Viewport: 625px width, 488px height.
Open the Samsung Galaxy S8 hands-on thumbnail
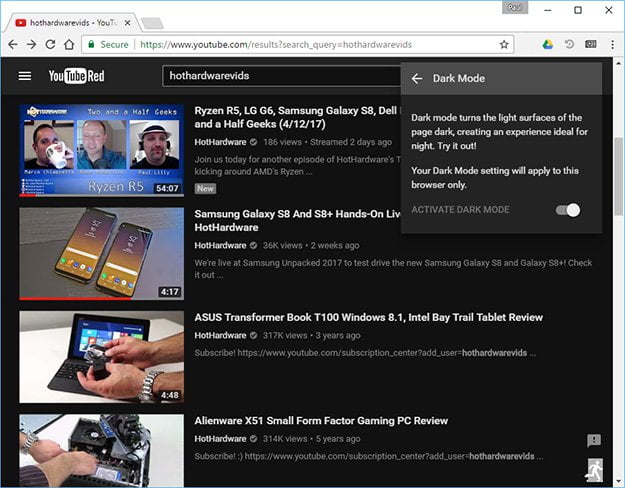point(102,254)
